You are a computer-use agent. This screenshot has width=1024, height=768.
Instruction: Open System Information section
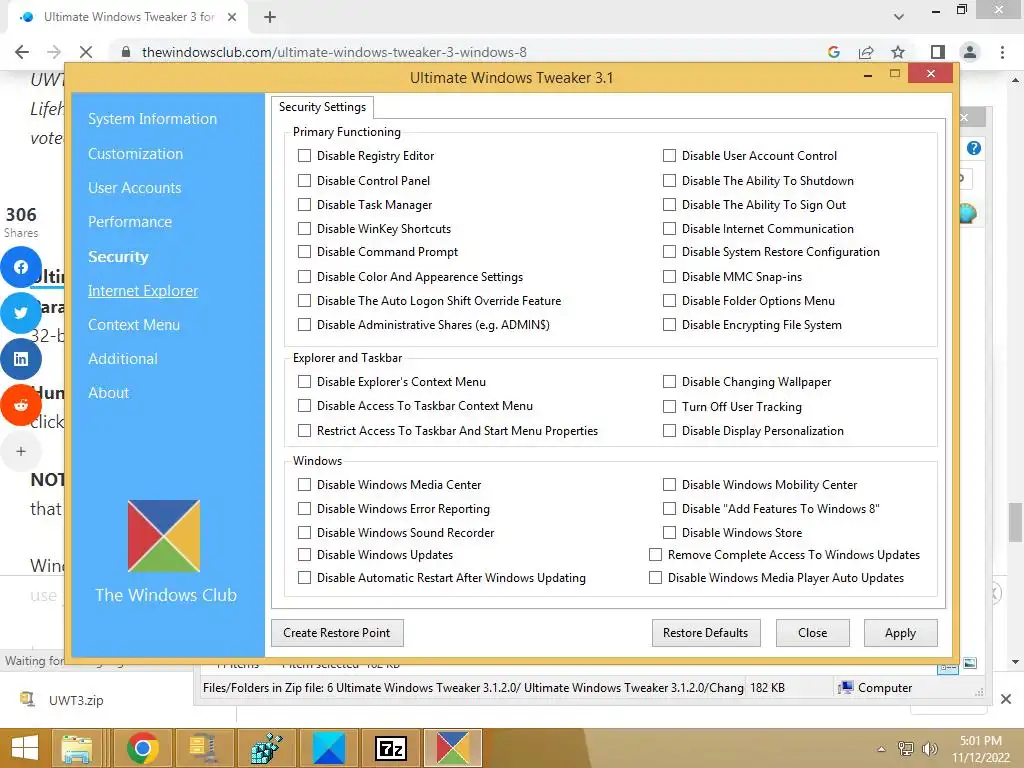[x=152, y=119]
